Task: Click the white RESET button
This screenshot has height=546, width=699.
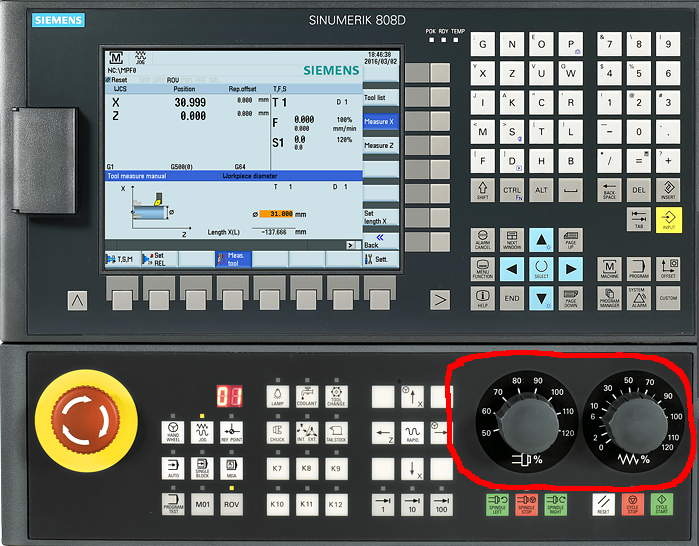Action: tap(604, 504)
